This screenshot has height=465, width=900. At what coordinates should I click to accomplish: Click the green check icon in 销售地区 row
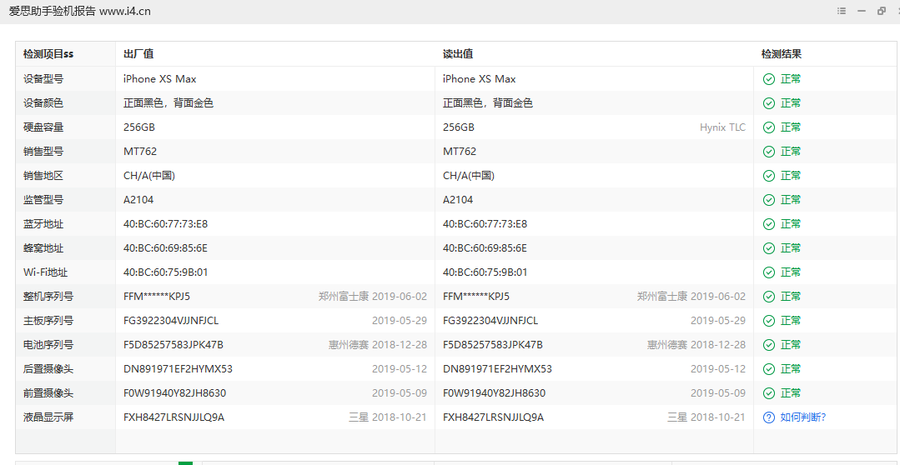(769, 176)
